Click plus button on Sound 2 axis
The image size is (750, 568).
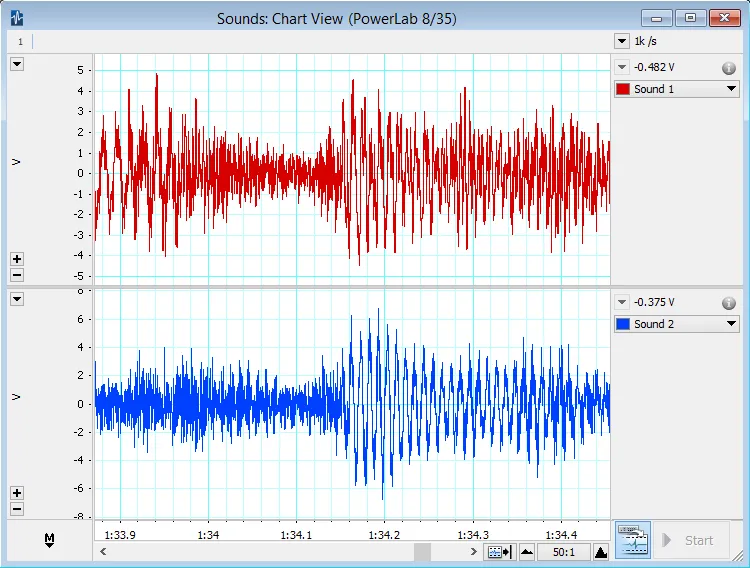point(17,493)
